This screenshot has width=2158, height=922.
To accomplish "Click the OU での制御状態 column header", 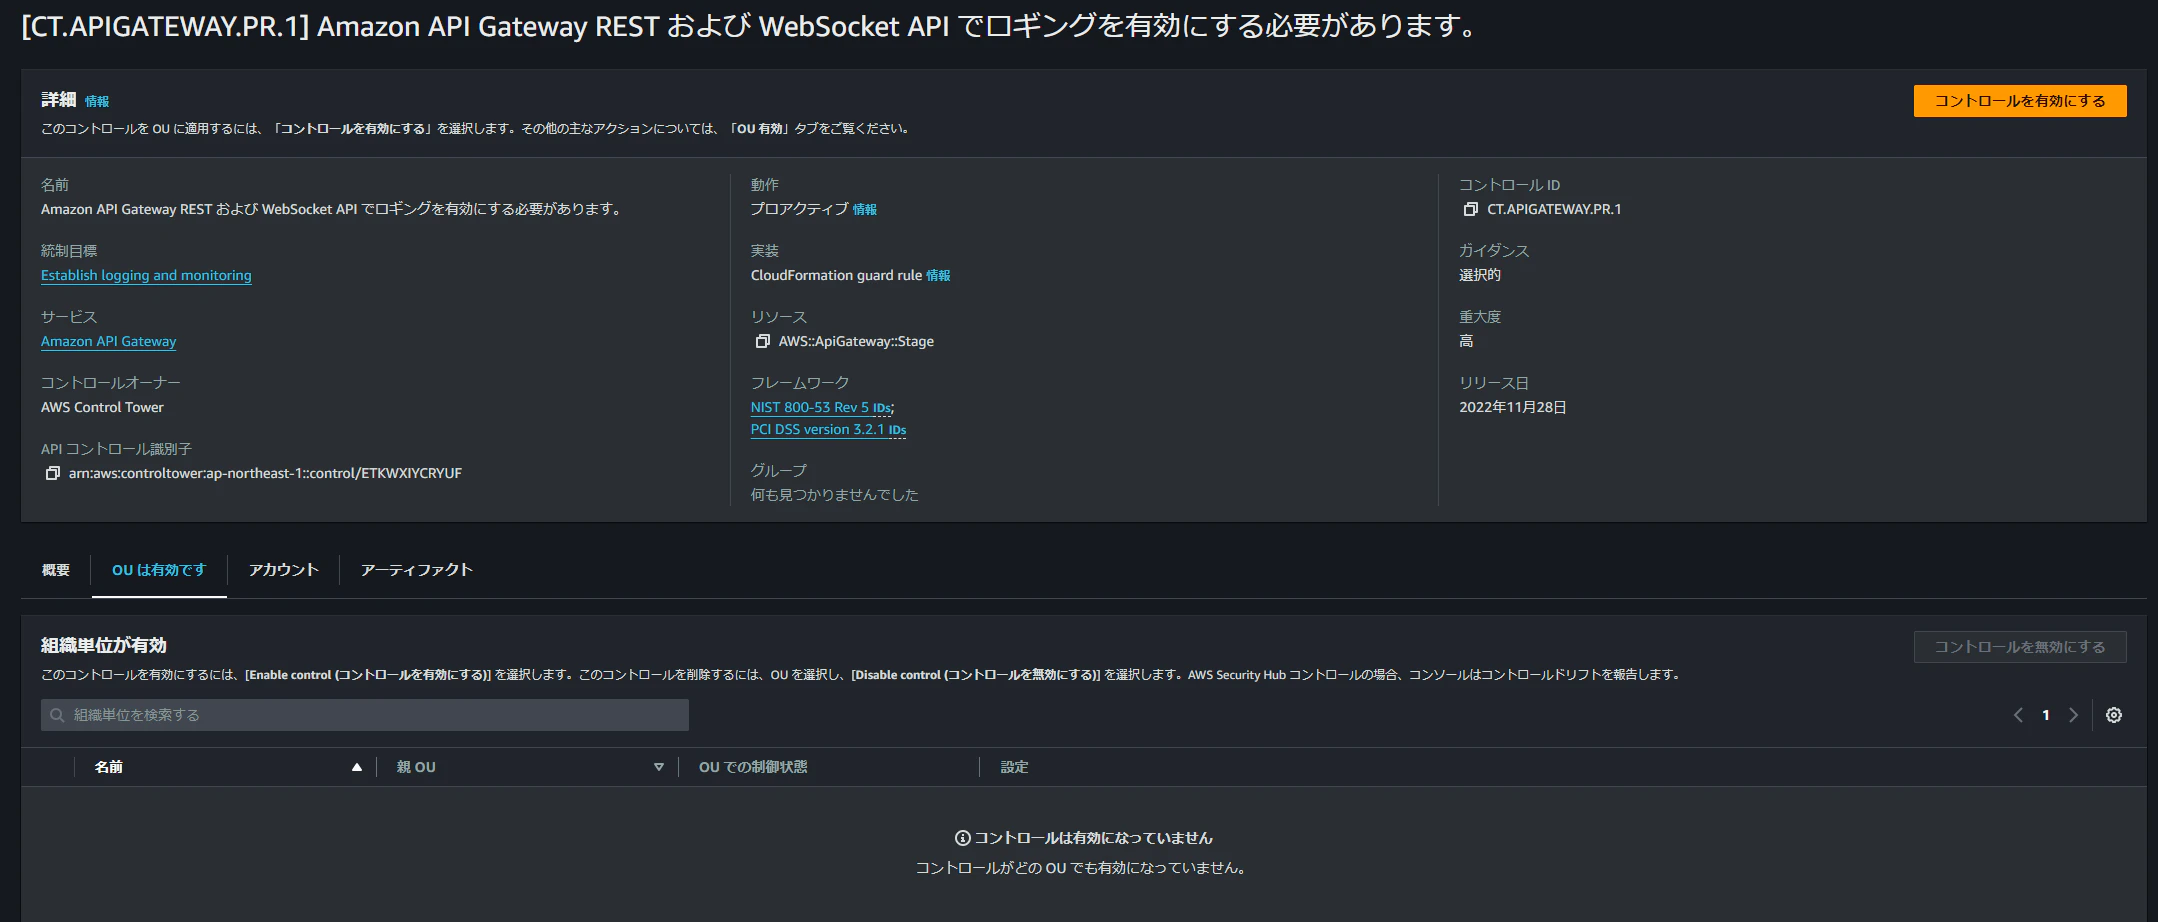I will point(753,767).
